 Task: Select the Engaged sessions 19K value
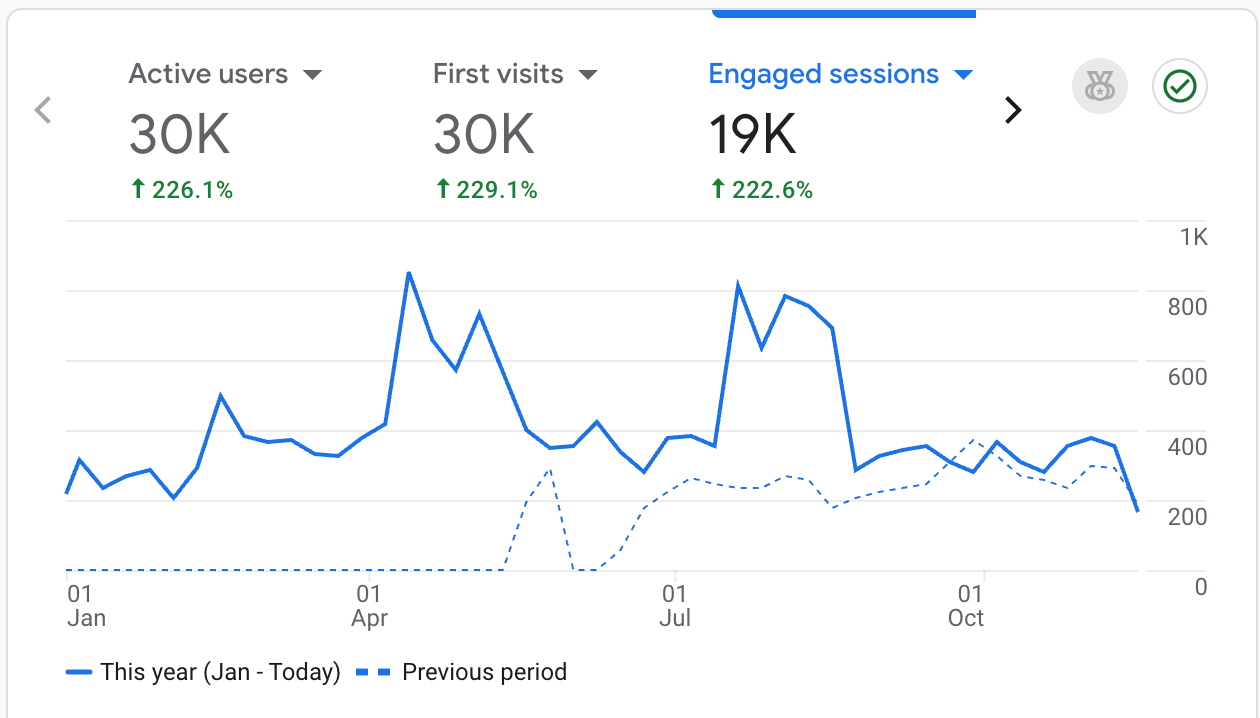(x=753, y=135)
